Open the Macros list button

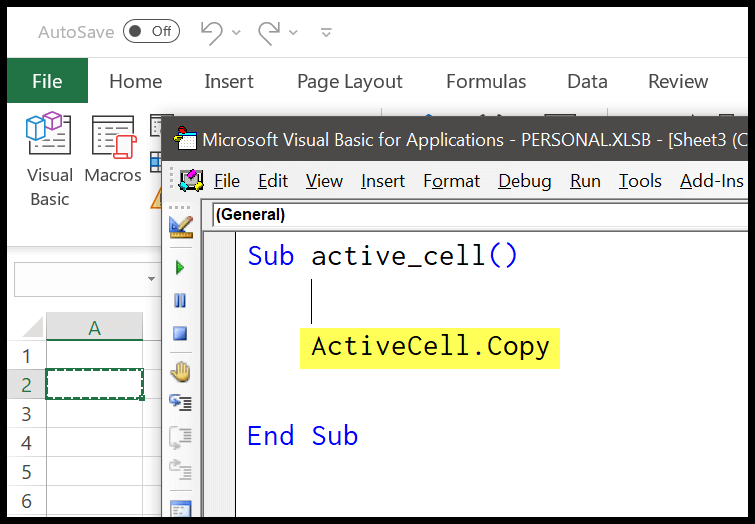click(113, 148)
